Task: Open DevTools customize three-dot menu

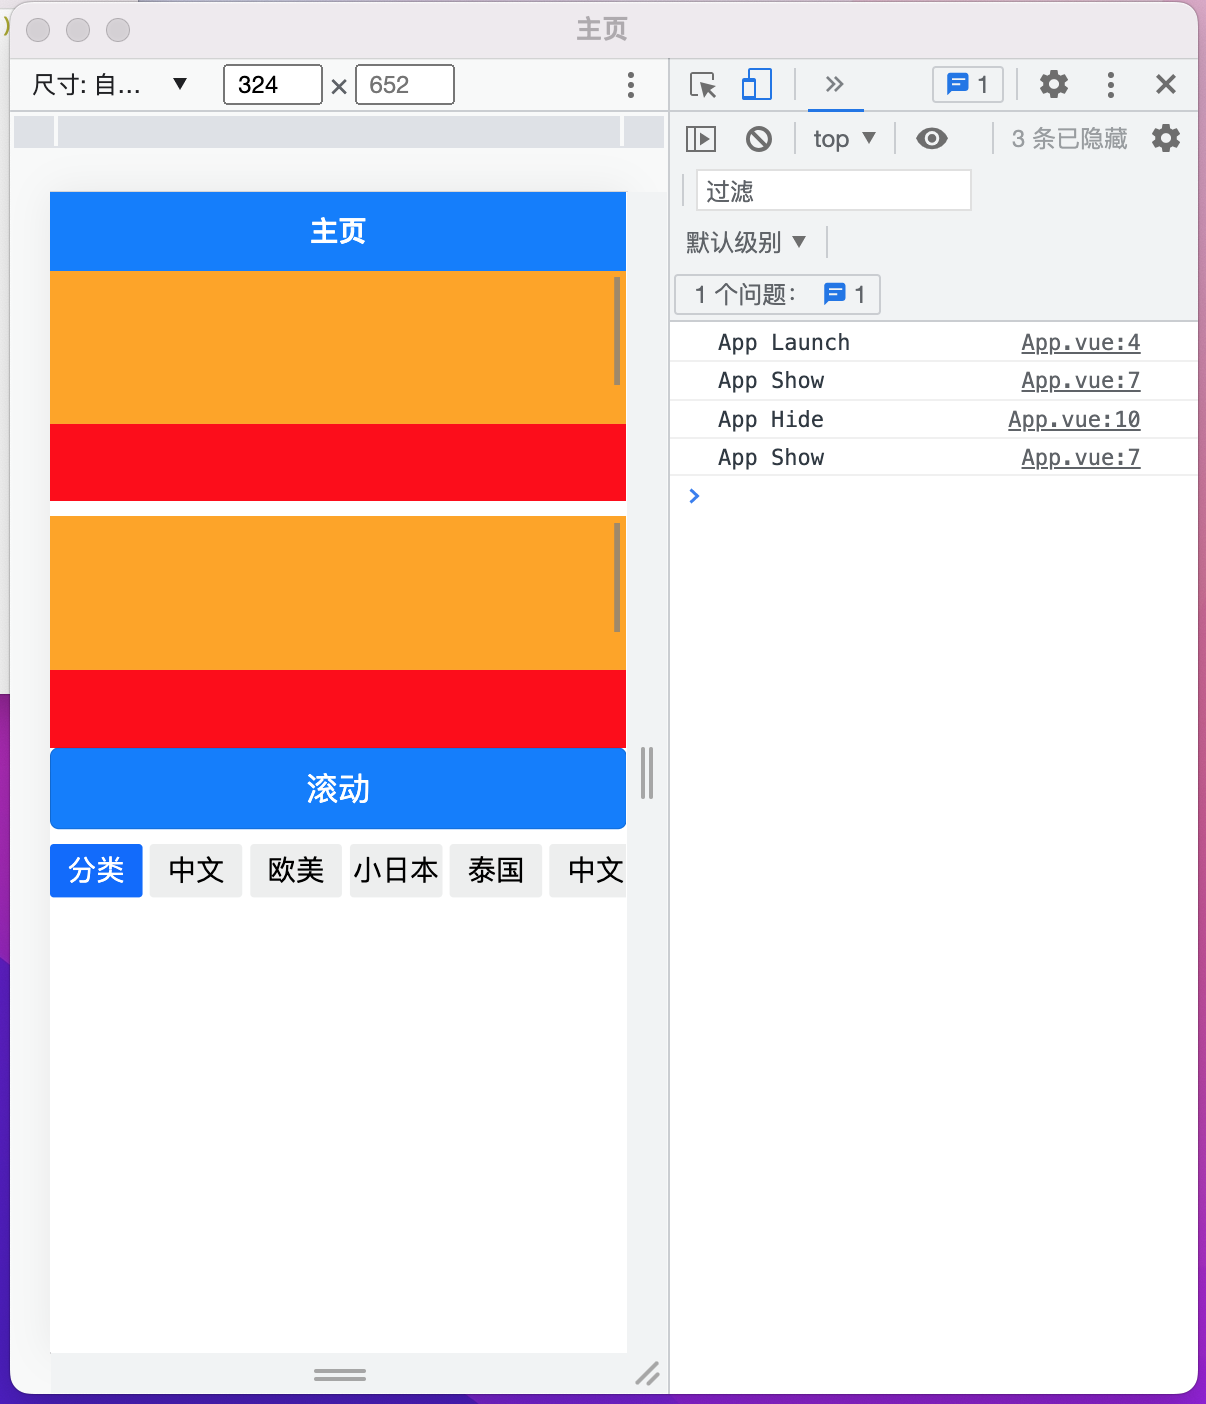Action: coord(1110,84)
